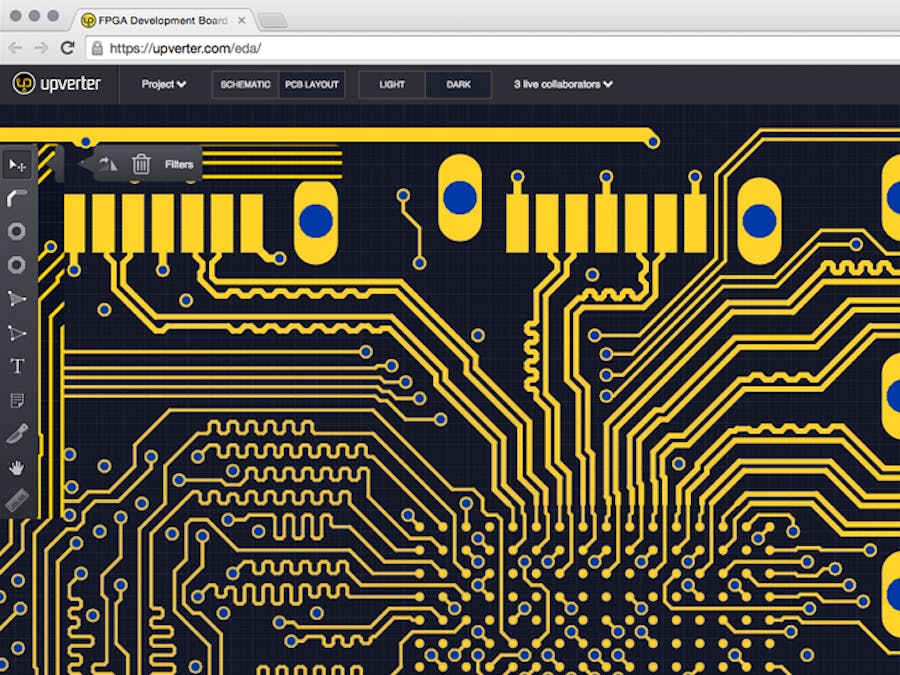Choose the outlined polygon tool
This screenshot has height=675, width=900.
point(17,333)
